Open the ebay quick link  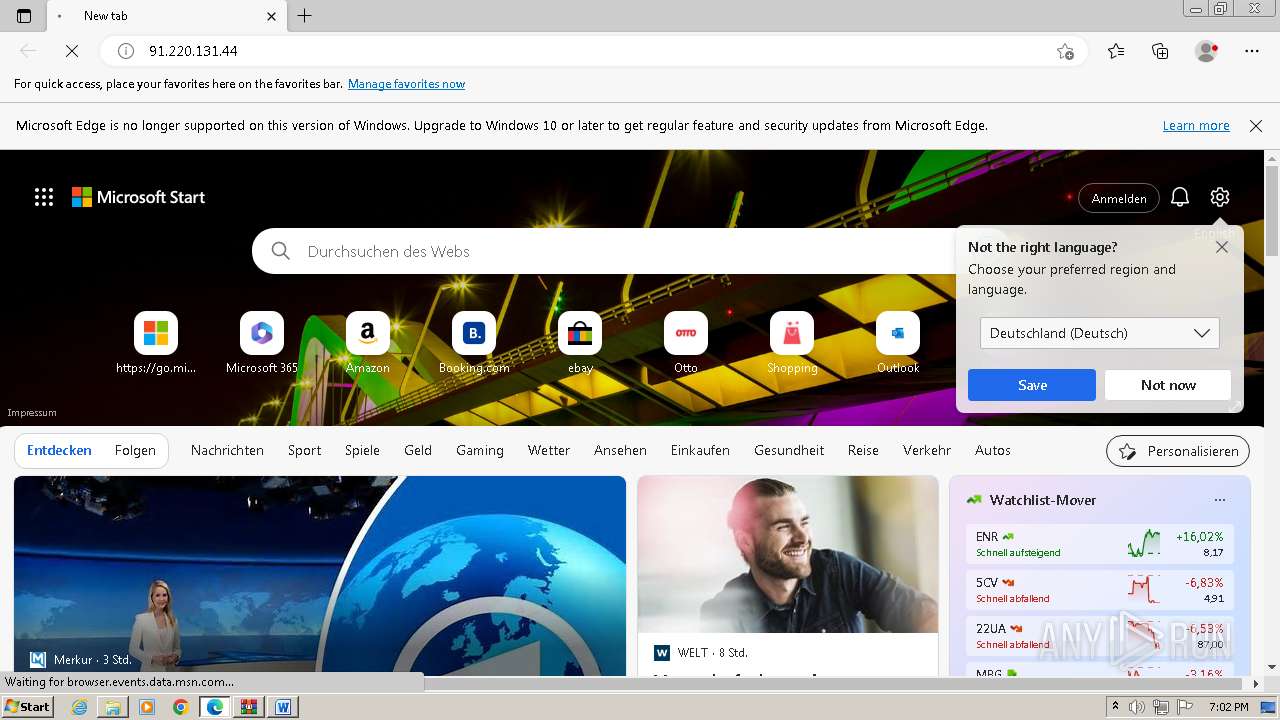click(580, 343)
